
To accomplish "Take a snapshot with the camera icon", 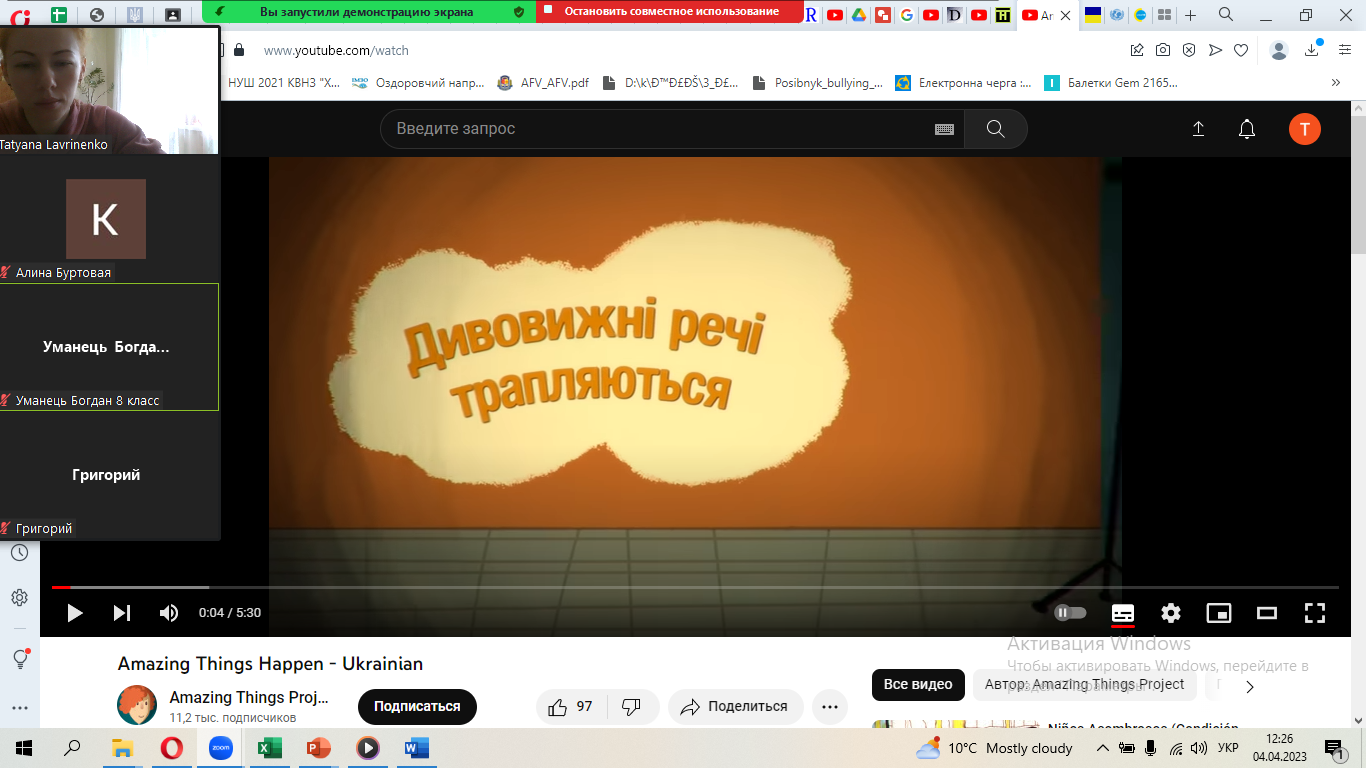I will [x=1163, y=50].
